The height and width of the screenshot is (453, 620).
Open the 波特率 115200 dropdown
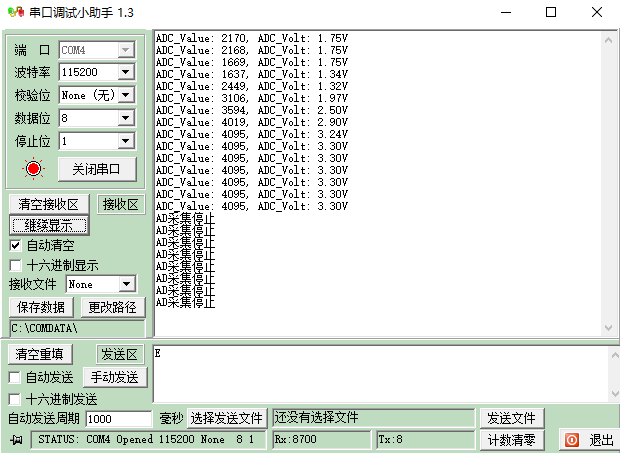click(x=126, y=72)
